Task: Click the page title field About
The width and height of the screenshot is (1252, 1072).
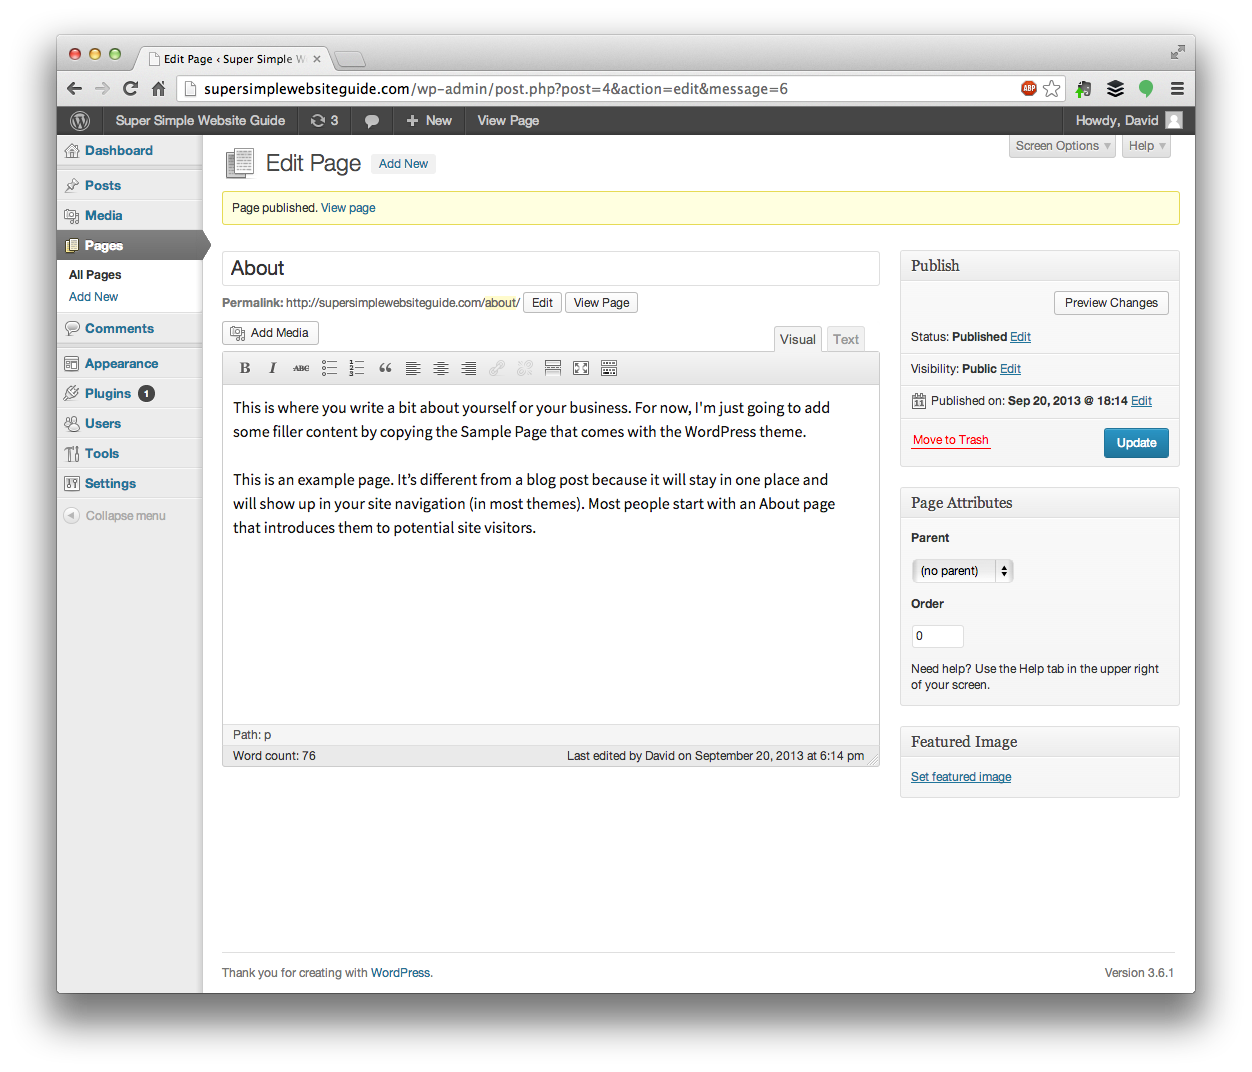Action: (x=550, y=268)
